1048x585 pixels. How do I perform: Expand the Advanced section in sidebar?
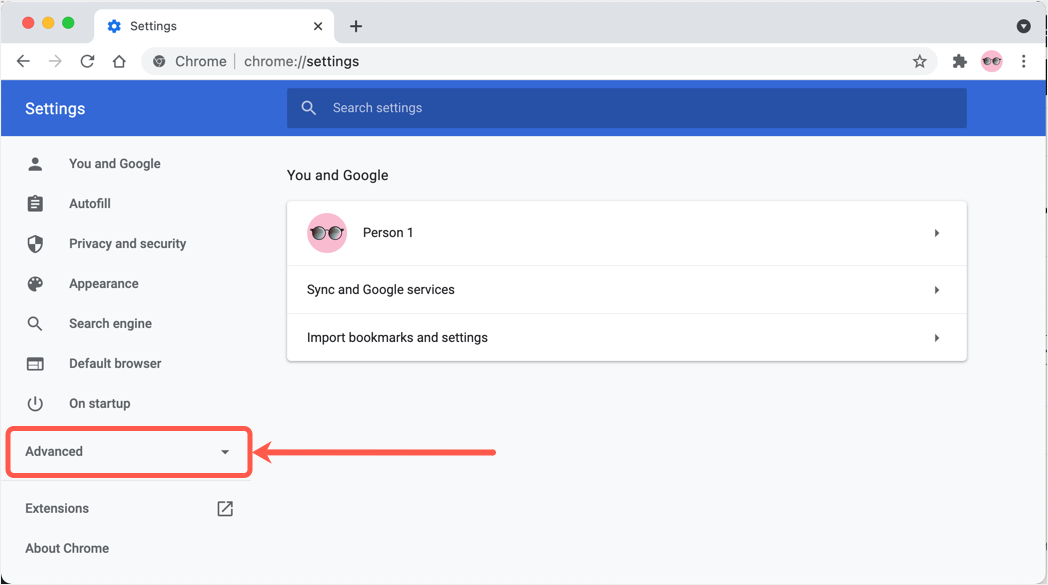[x=128, y=452]
